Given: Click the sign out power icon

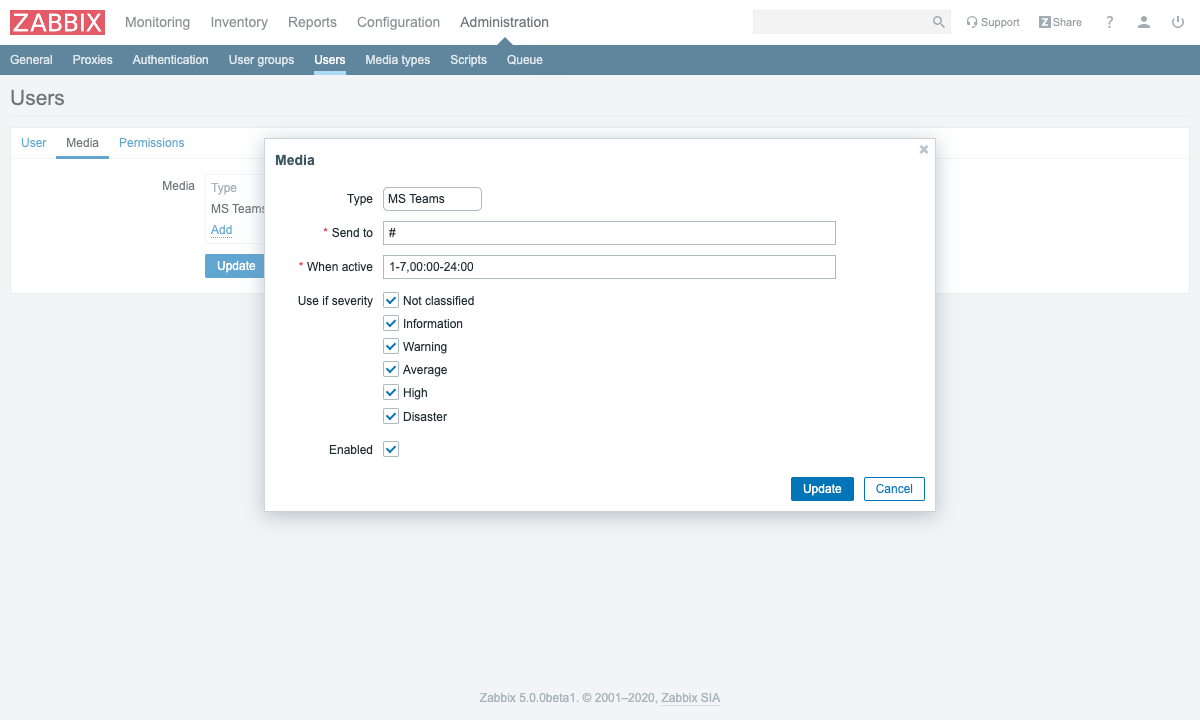Looking at the screenshot, I should point(1177,22).
